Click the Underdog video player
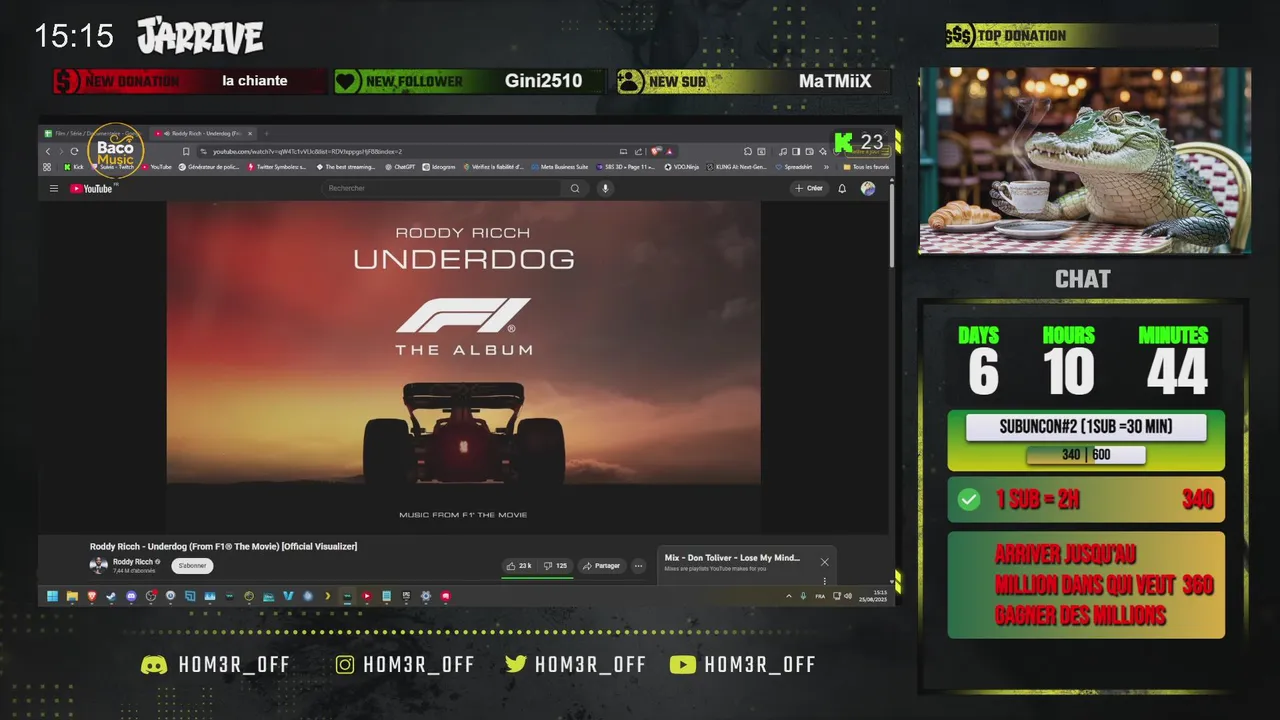This screenshot has width=1280, height=720. [463, 366]
